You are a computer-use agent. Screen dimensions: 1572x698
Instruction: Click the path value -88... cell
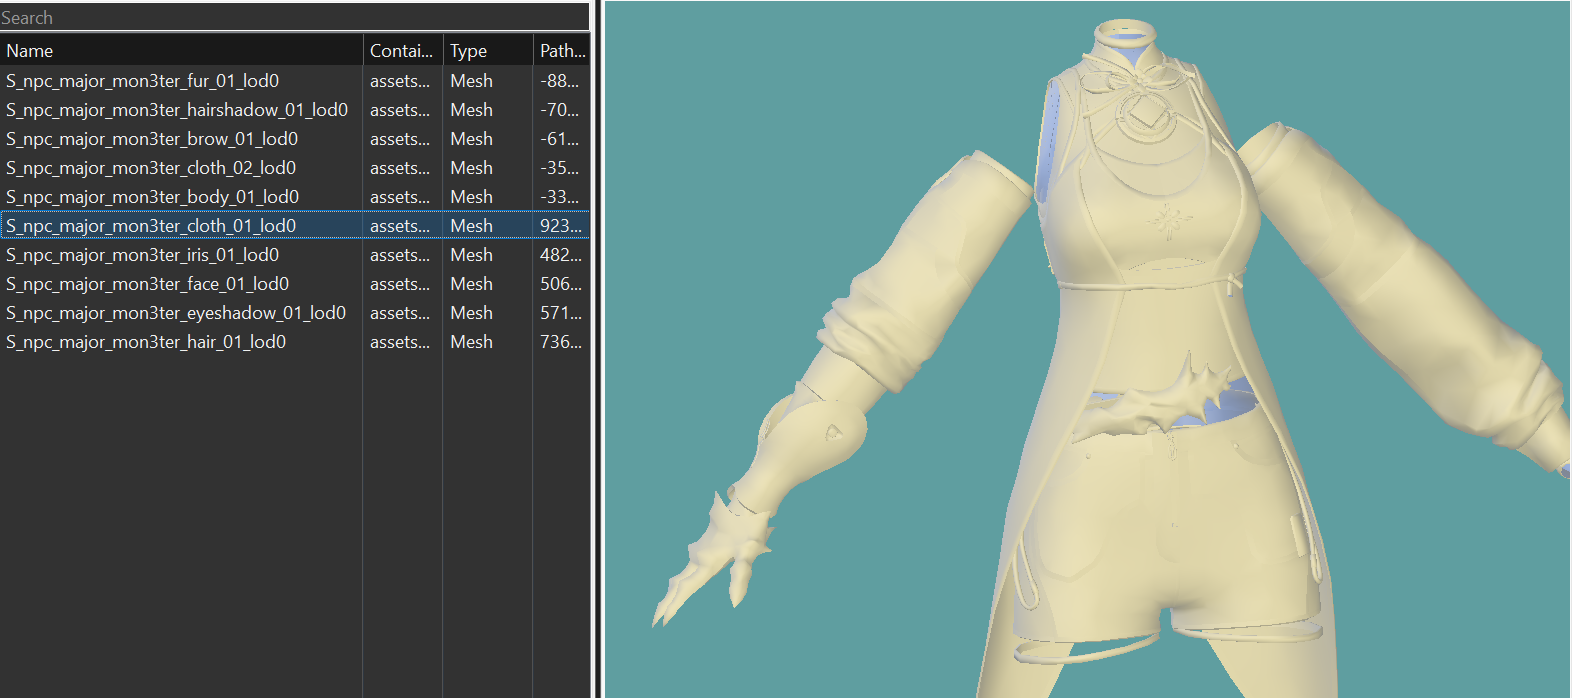[561, 81]
